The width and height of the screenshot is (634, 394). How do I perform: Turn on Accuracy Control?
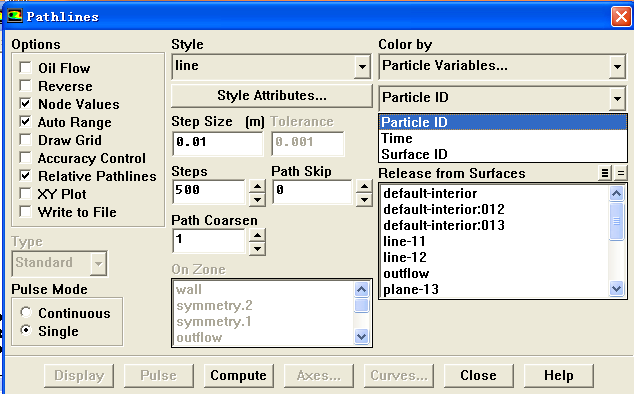(25, 157)
